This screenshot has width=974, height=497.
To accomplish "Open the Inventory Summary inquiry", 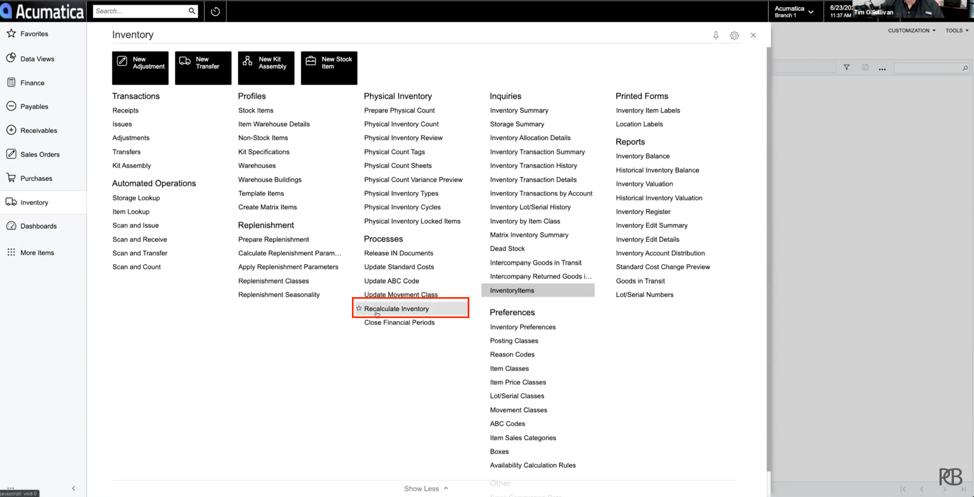I will click(x=519, y=110).
